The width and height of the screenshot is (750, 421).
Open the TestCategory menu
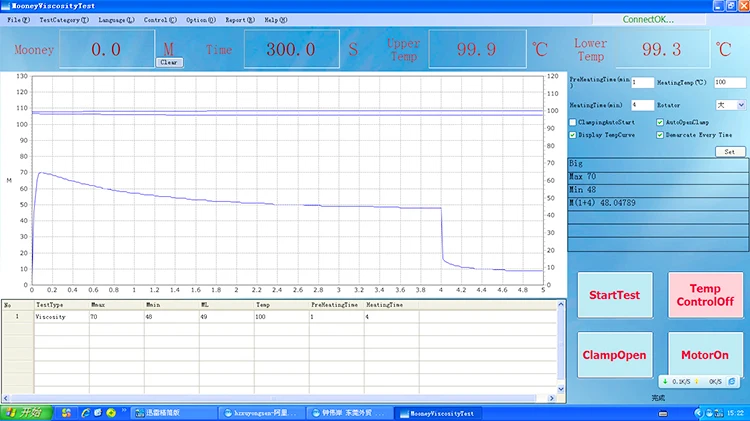63,19
